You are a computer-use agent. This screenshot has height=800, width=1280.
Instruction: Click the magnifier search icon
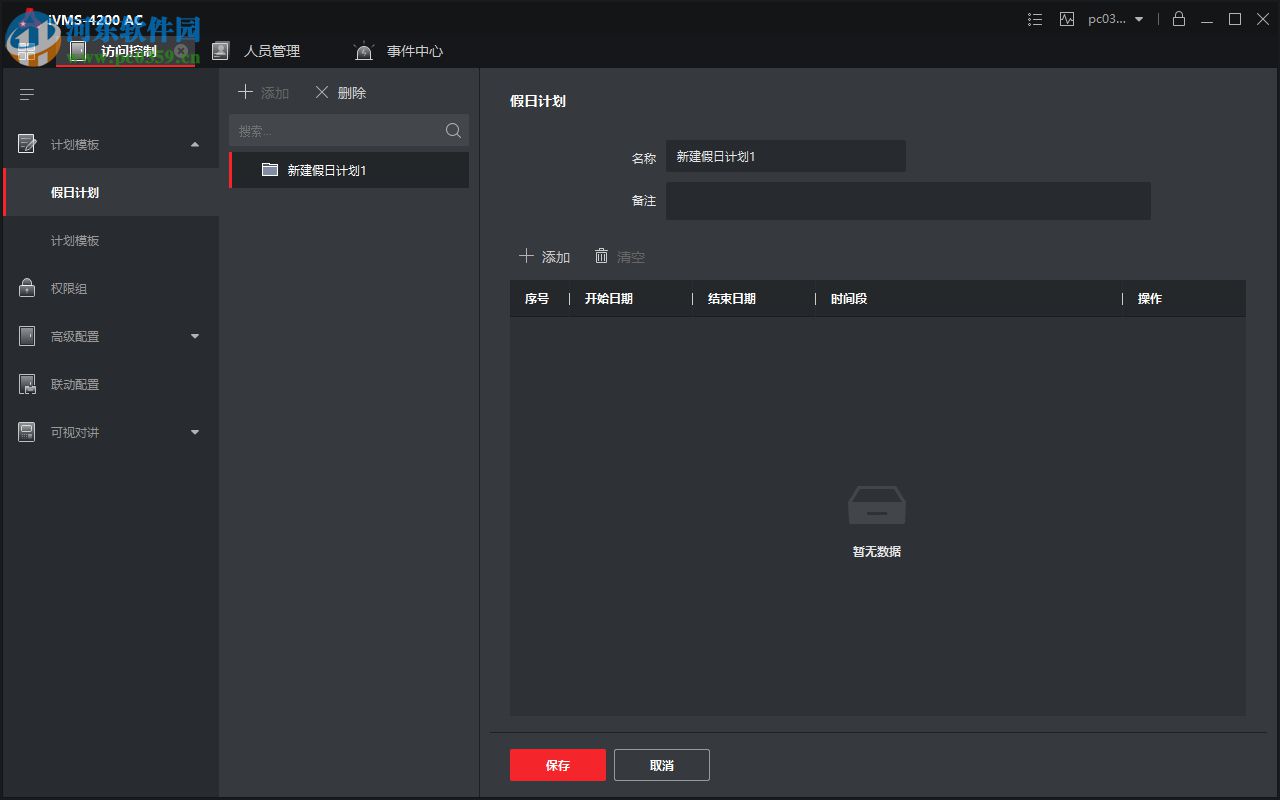[453, 130]
